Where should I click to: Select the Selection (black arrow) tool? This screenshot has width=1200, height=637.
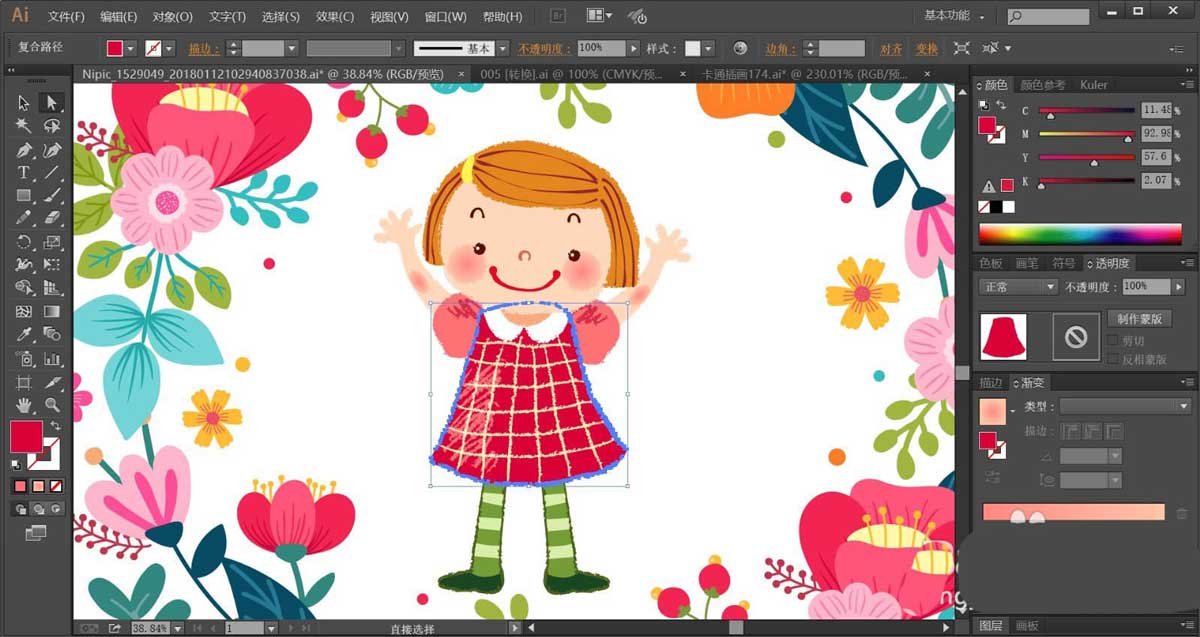(x=24, y=103)
